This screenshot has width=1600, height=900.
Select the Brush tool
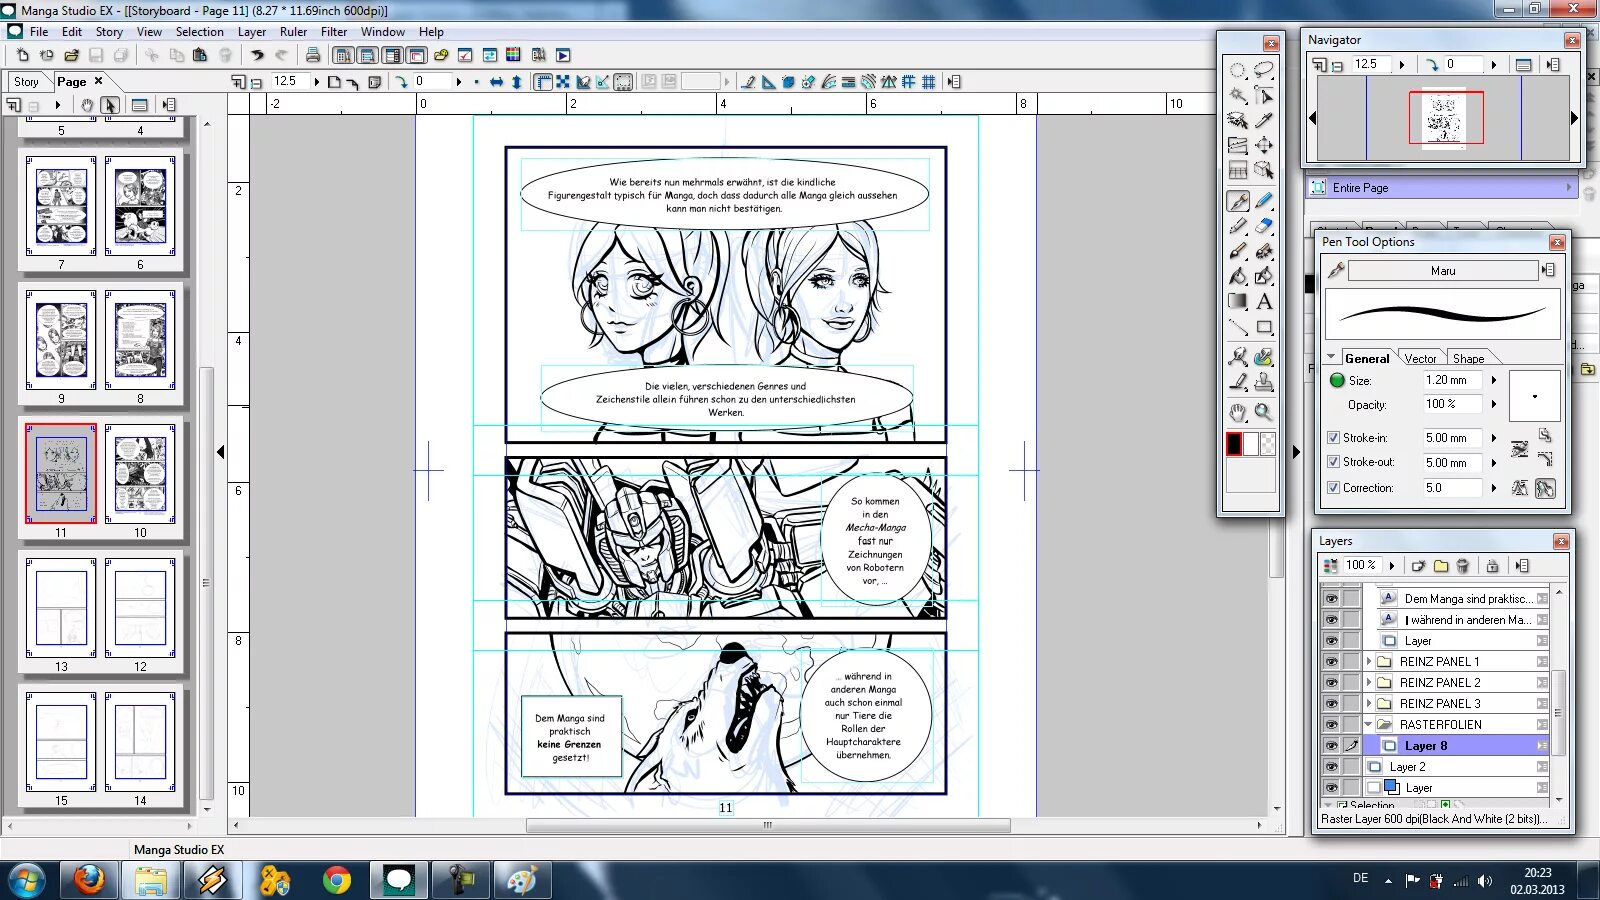click(1238, 251)
